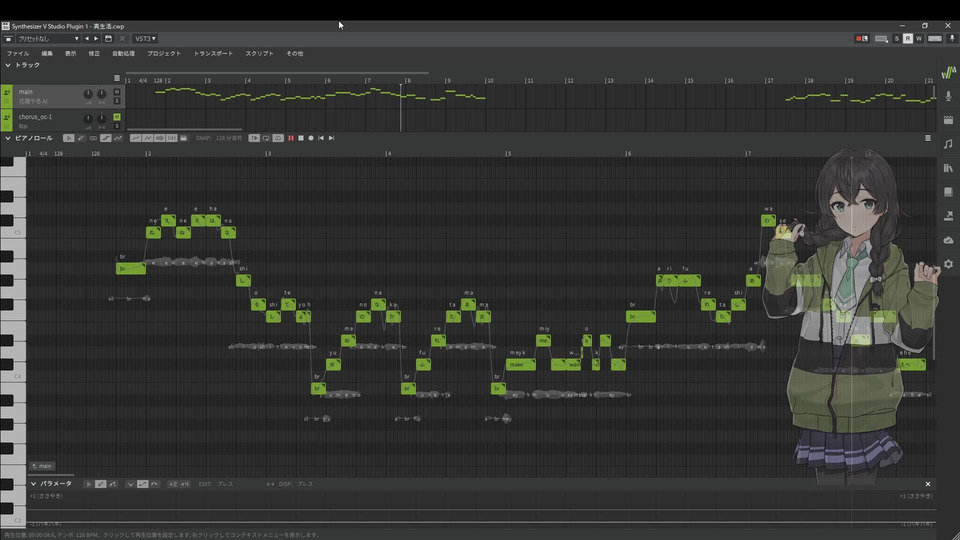Go to next preset arrow
The height and width of the screenshot is (540, 960).
[96, 39]
